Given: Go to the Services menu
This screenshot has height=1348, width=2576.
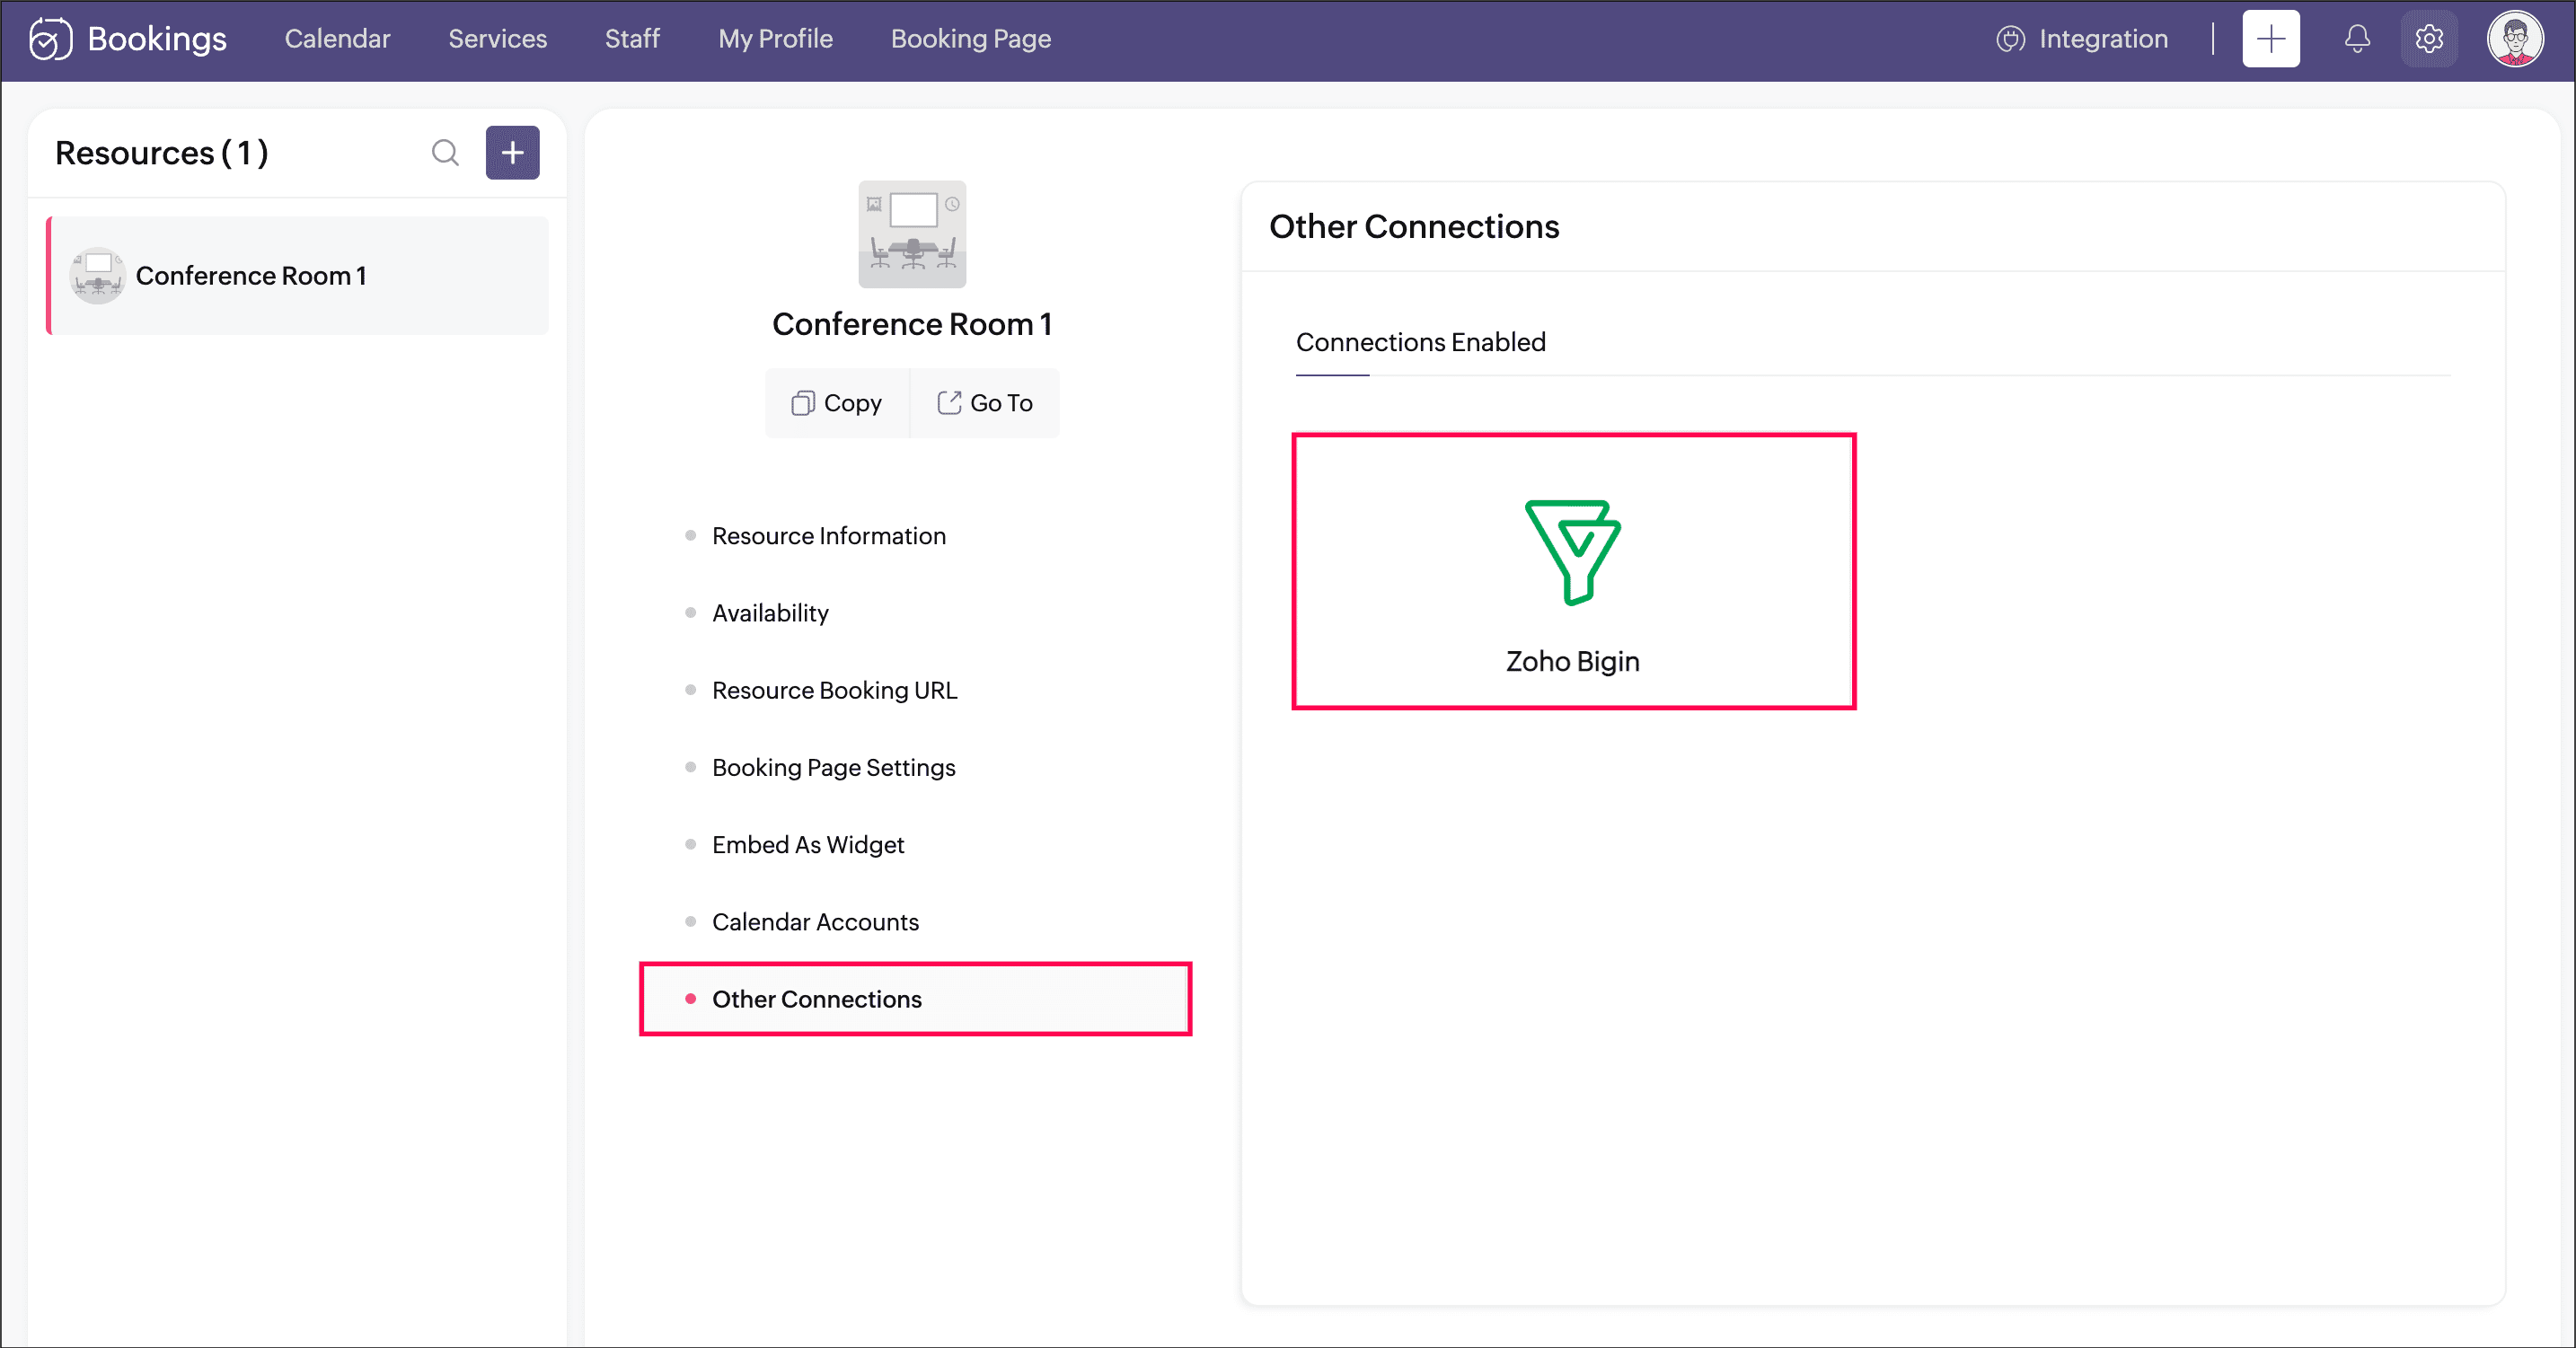Looking at the screenshot, I should [x=497, y=39].
